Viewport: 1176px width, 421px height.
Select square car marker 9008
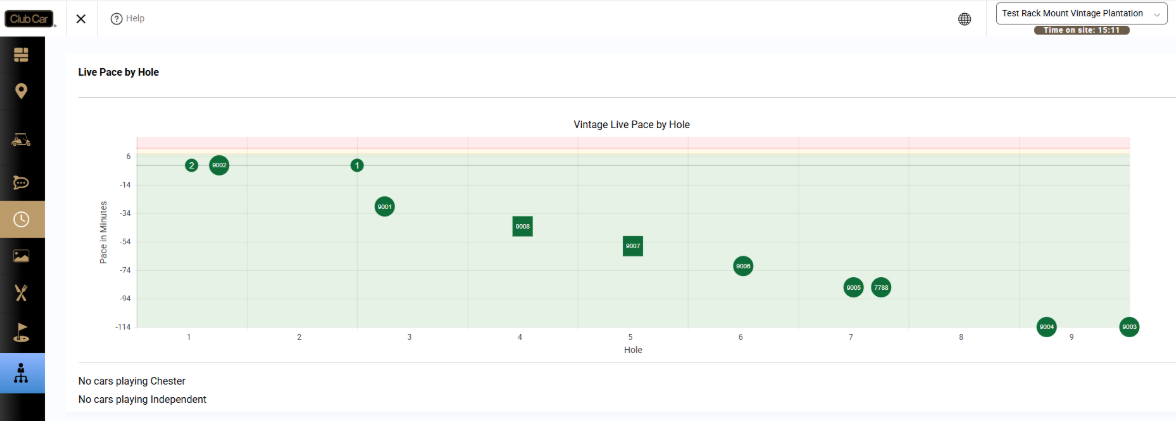[523, 226]
